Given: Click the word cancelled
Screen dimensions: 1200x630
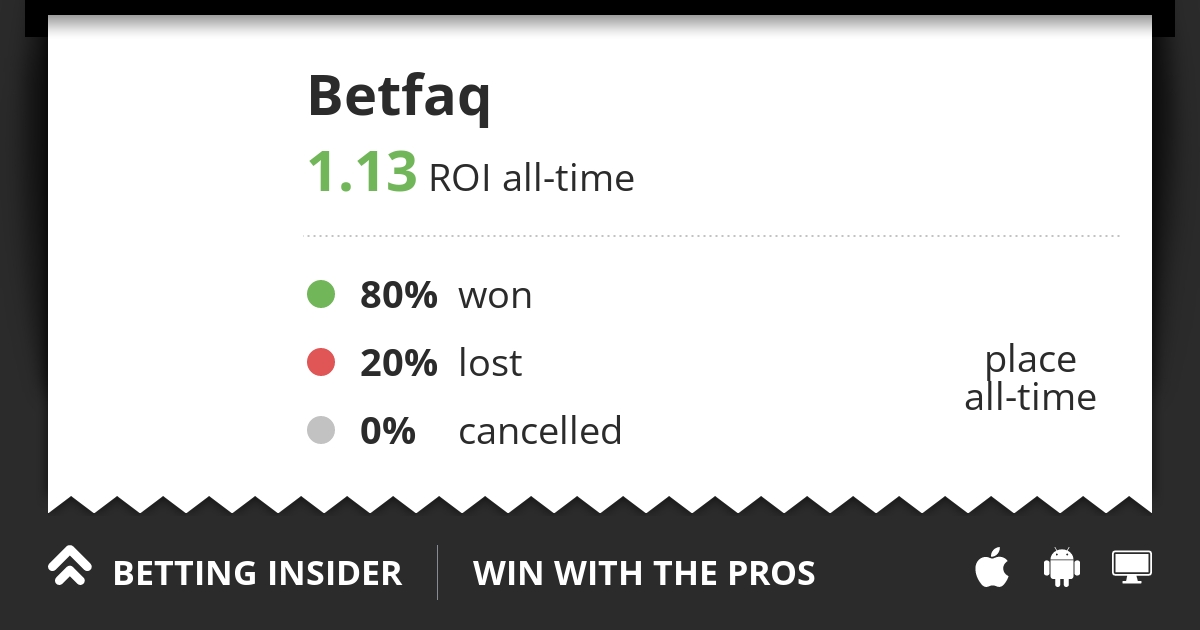Looking at the screenshot, I should 540,430.
